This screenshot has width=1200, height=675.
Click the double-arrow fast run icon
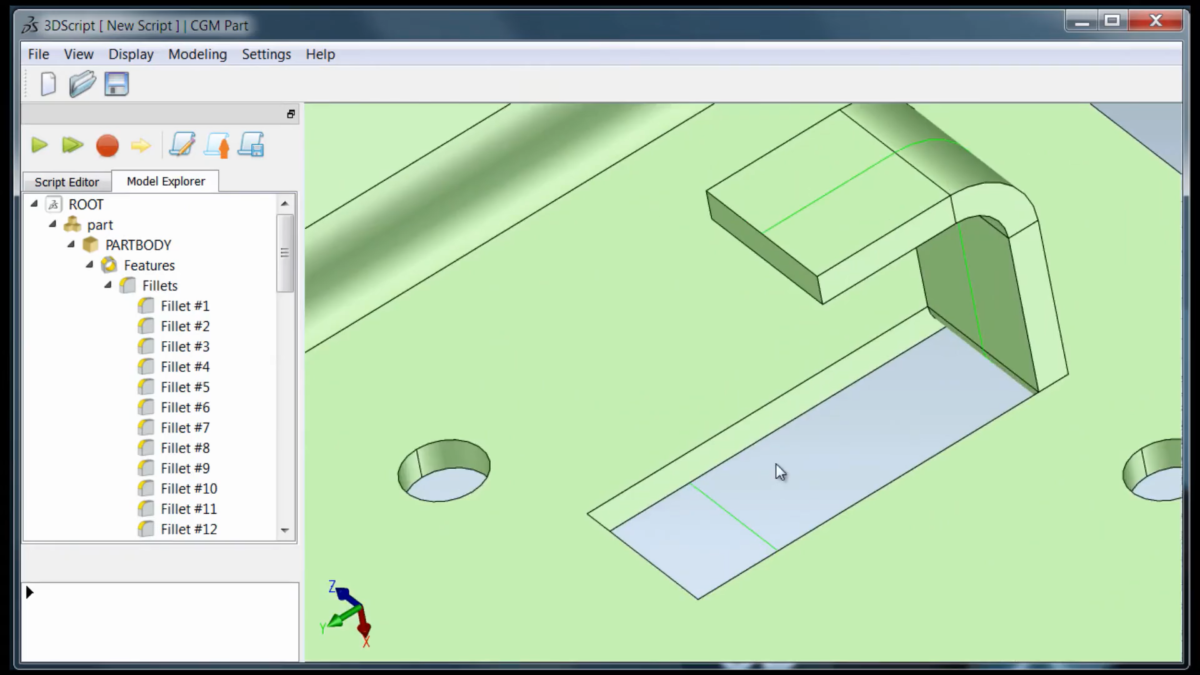click(72, 145)
